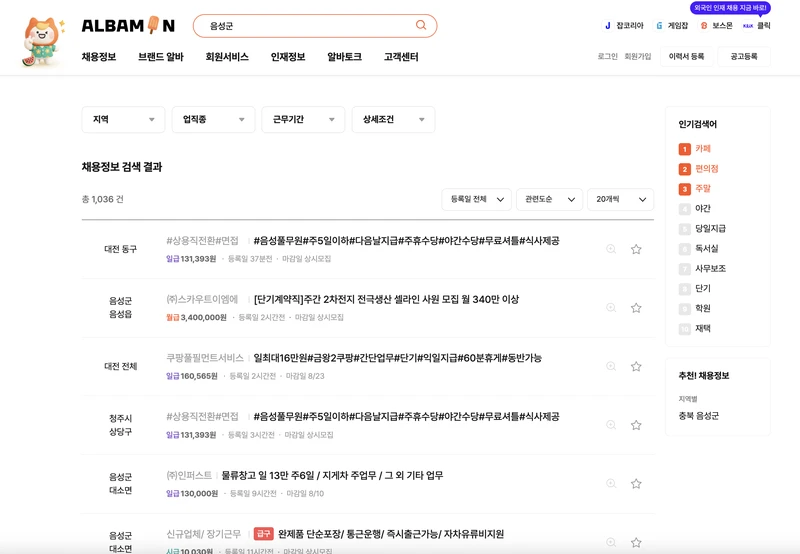Click the red 급구 urgent badge

tap(264, 534)
